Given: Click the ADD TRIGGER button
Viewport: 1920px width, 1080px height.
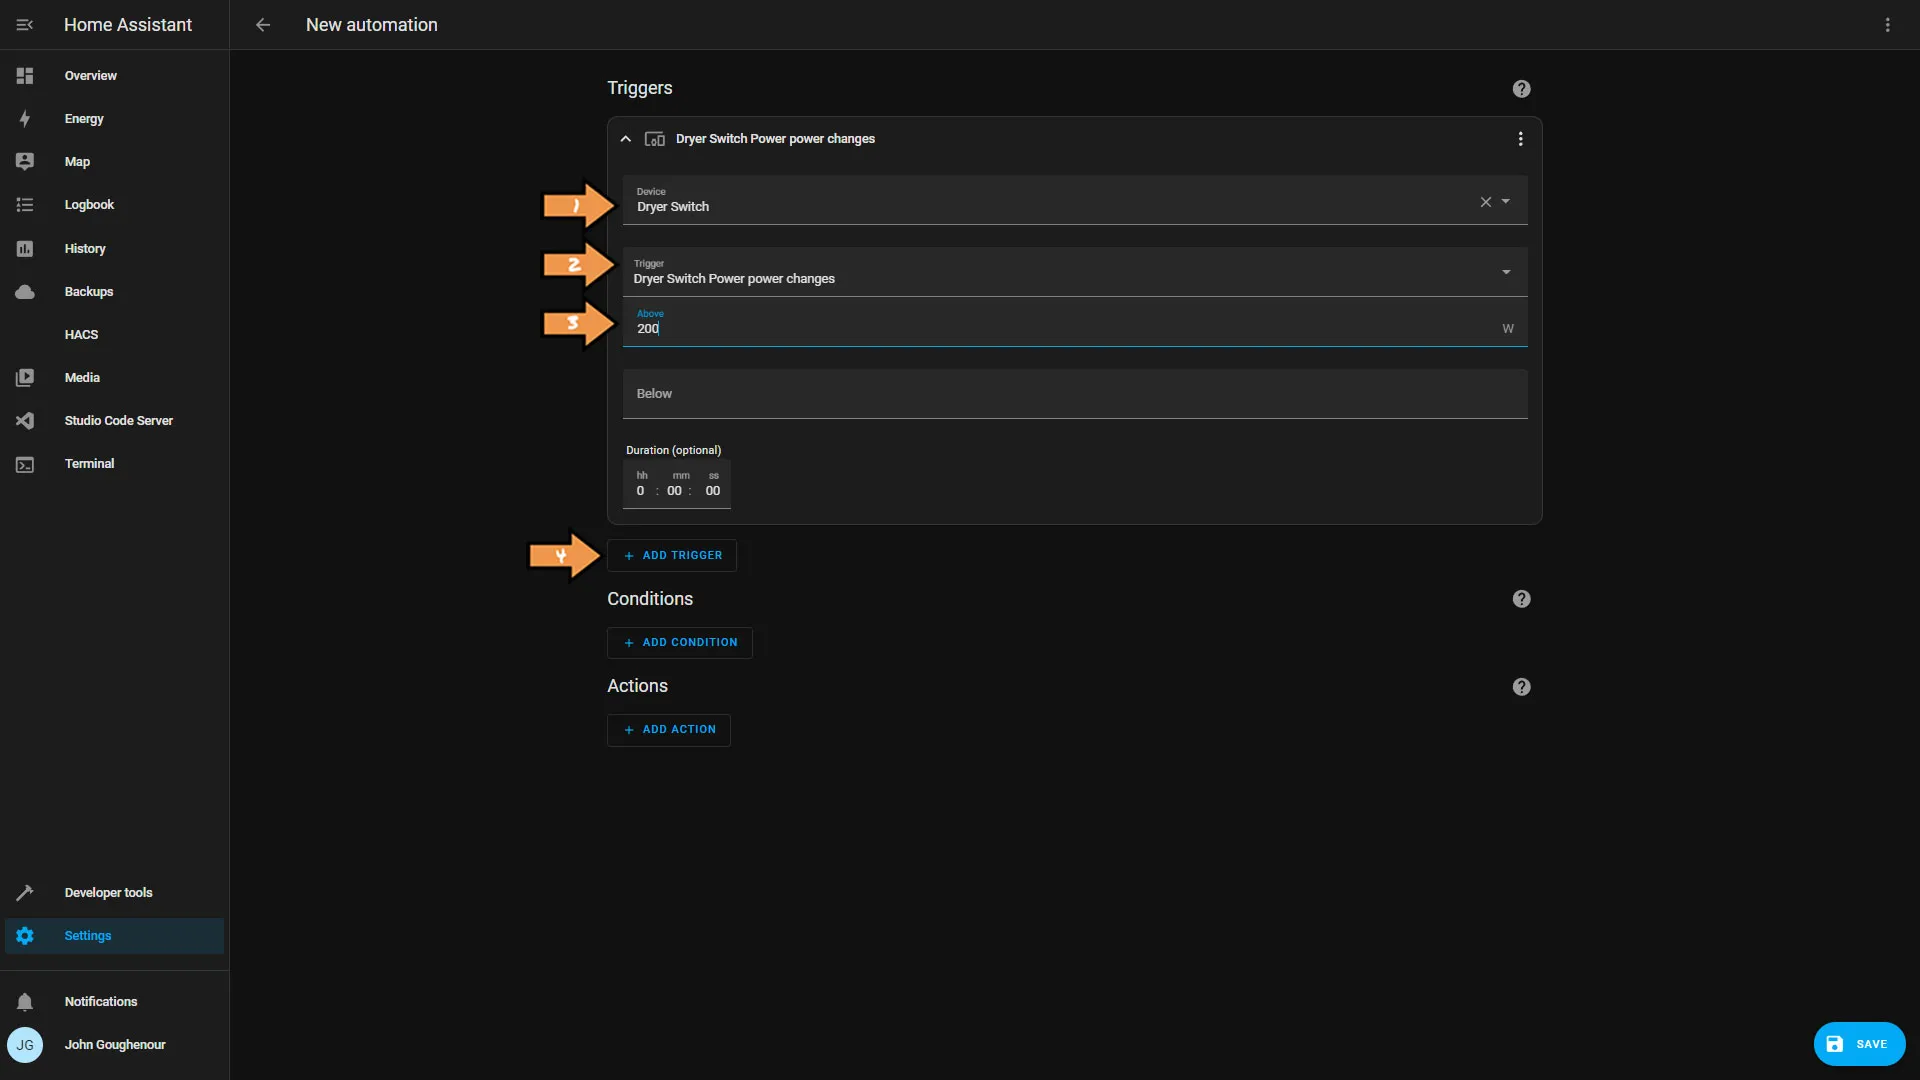Looking at the screenshot, I should tap(673, 555).
